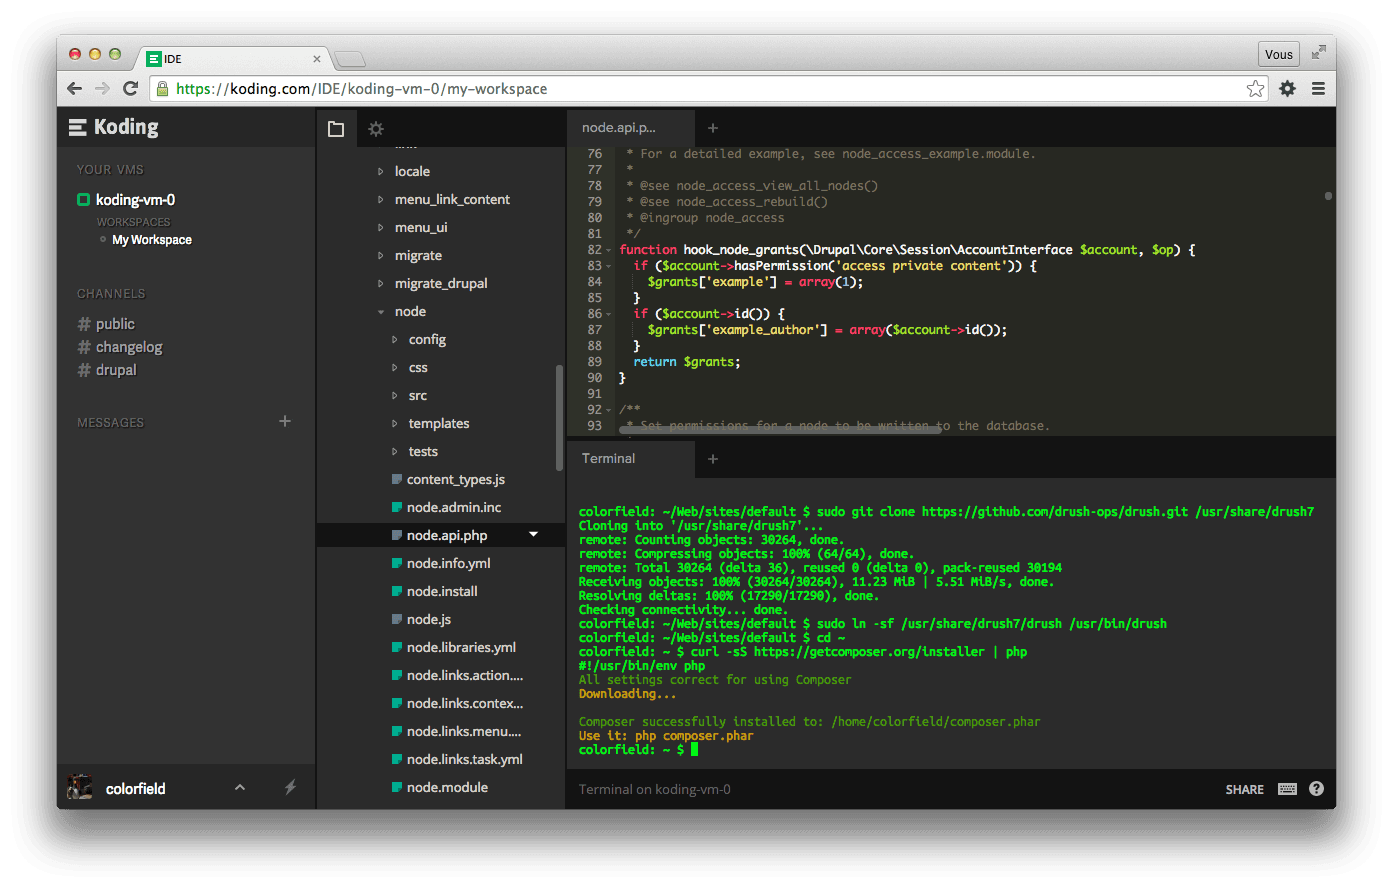1393x888 pixels.
Task: Open the file panel settings gear
Action: pyautogui.click(x=376, y=129)
